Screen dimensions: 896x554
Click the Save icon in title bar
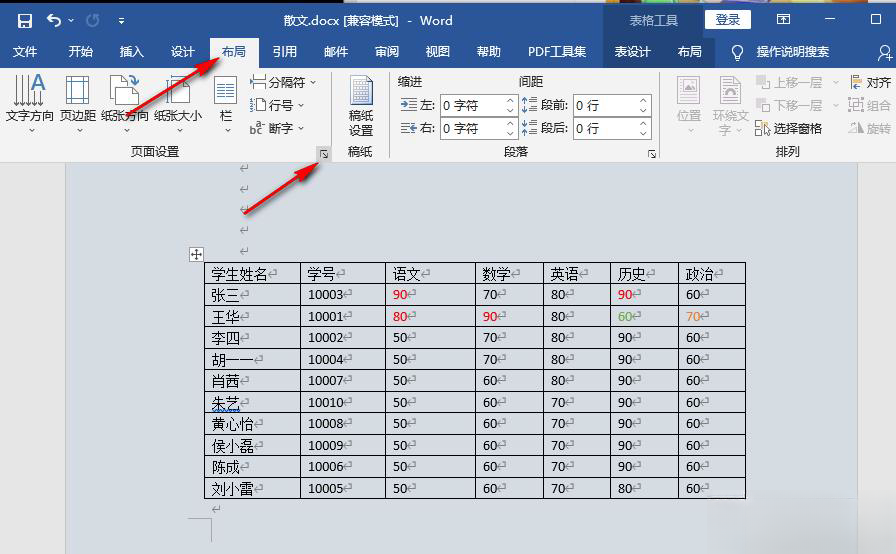tap(25, 21)
